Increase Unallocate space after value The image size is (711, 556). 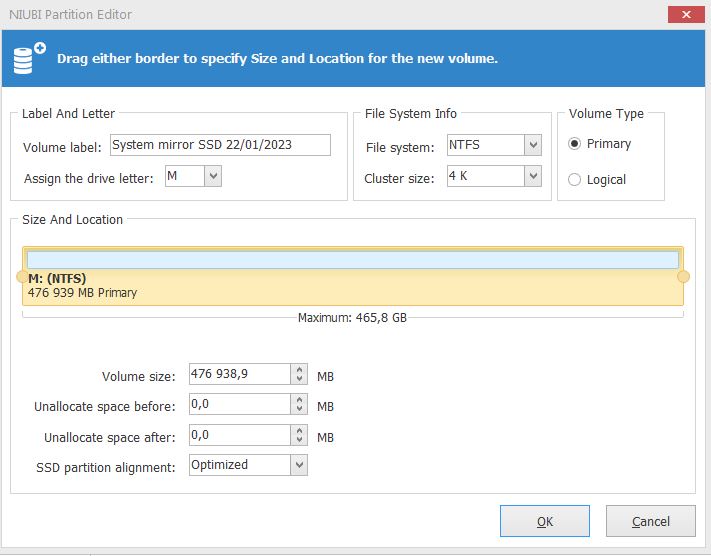(299, 431)
